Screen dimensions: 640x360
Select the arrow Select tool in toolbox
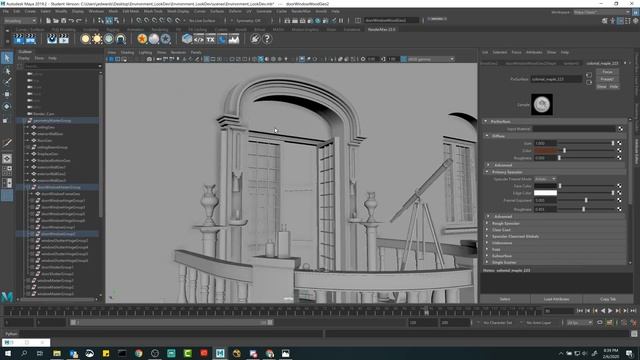coord(7,58)
